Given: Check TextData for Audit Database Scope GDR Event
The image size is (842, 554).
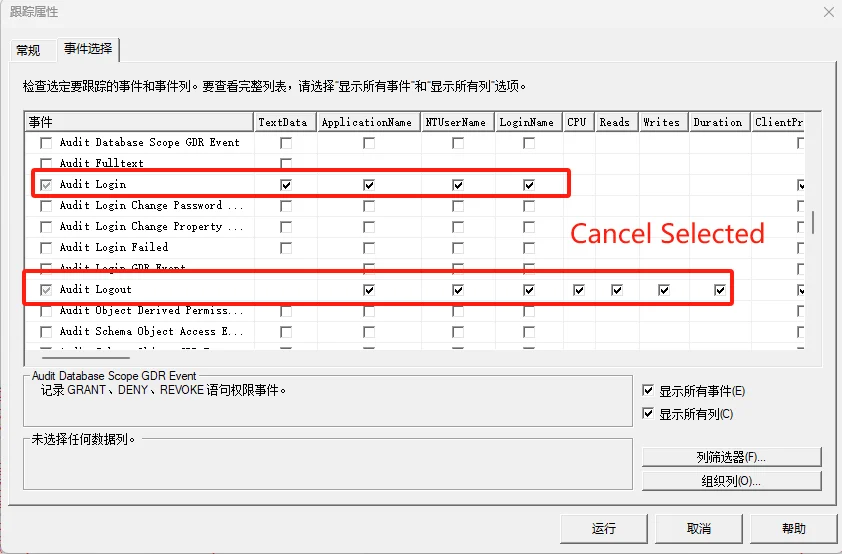Looking at the screenshot, I should (x=286, y=143).
